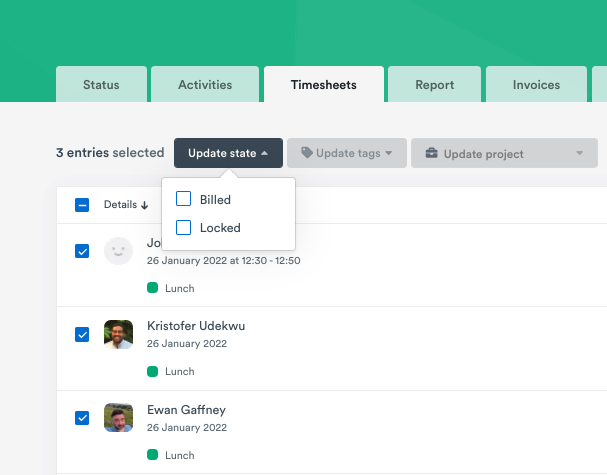Open the Activities tab
The height and width of the screenshot is (475, 607).
coord(205,85)
